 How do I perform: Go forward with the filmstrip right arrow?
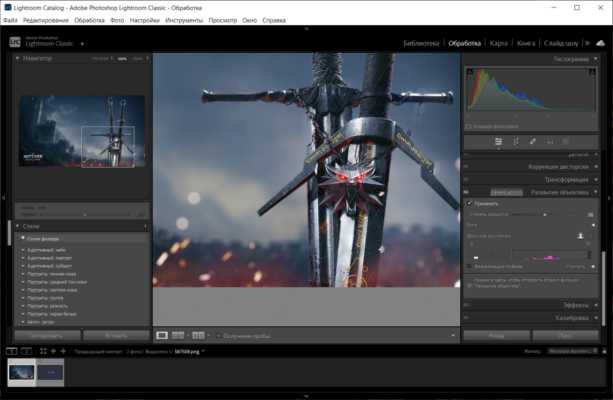pos(63,351)
